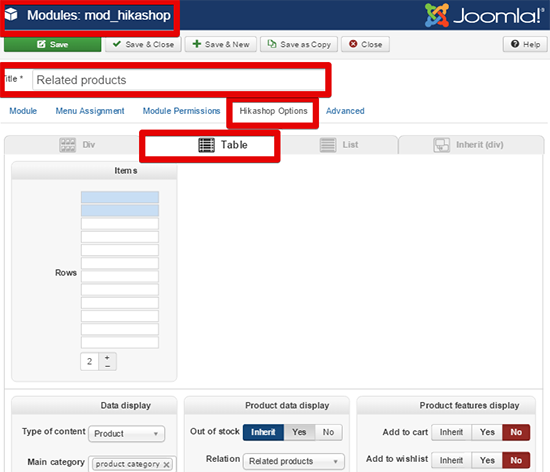Open the Help button
The image size is (550, 472).
pyautogui.click(x=525, y=44)
